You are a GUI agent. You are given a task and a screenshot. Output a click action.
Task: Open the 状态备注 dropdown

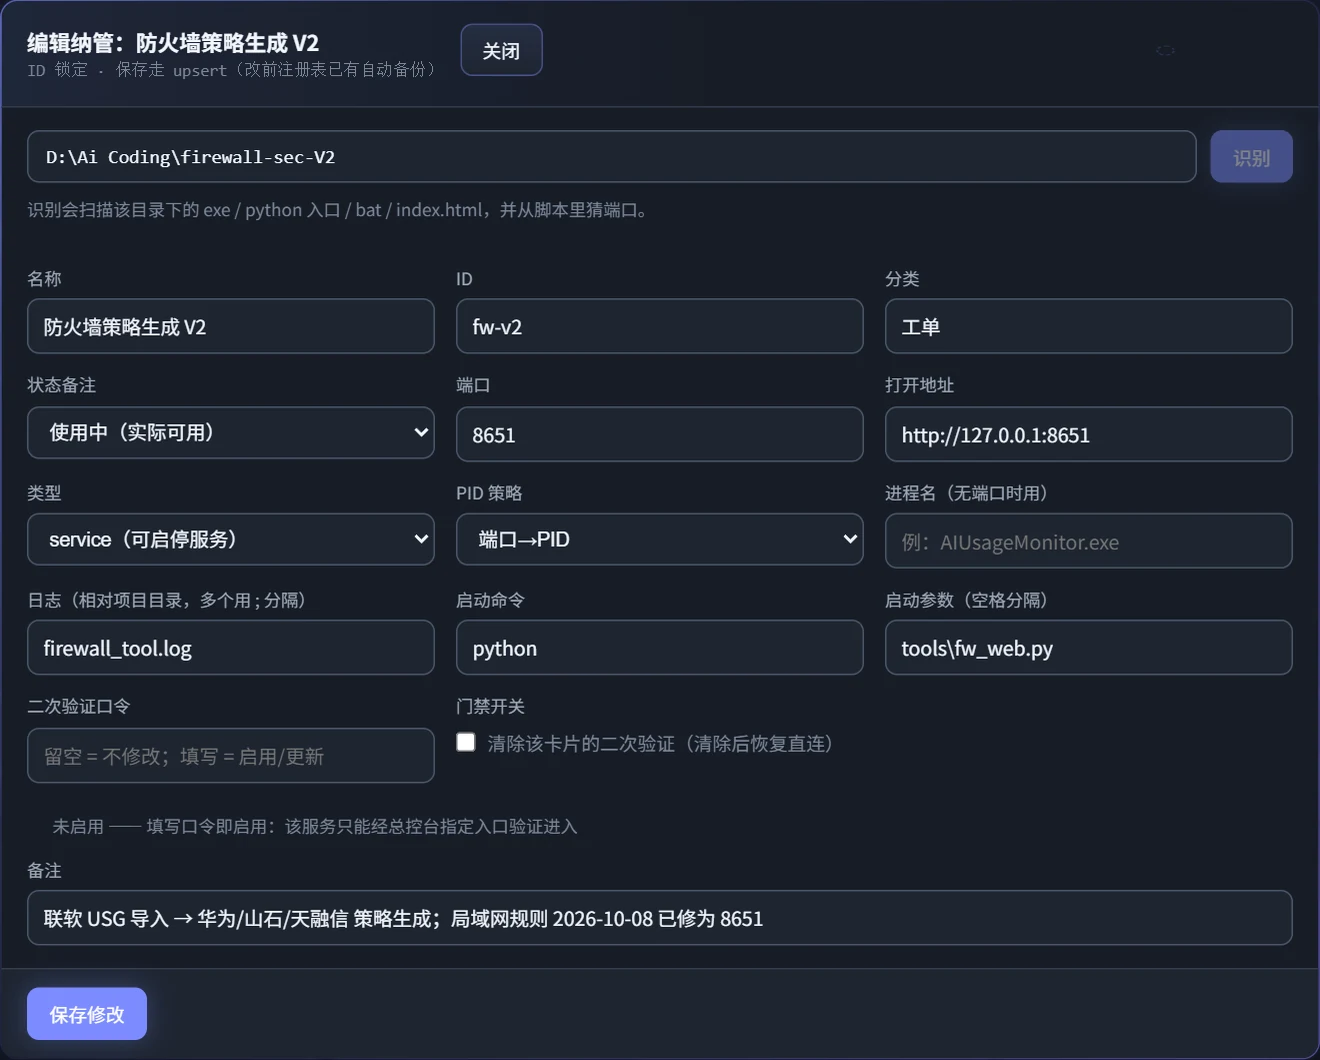(231, 433)
